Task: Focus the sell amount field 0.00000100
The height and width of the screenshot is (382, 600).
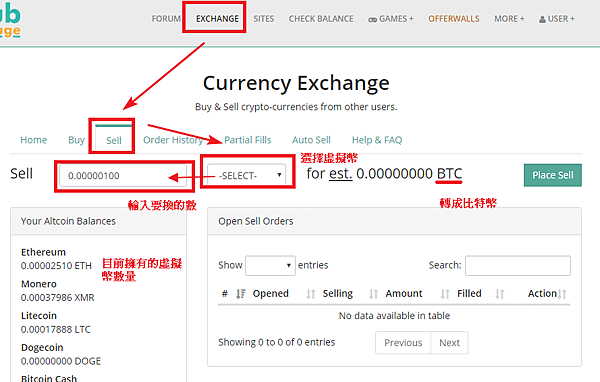Action: click(x=123, y=176)
